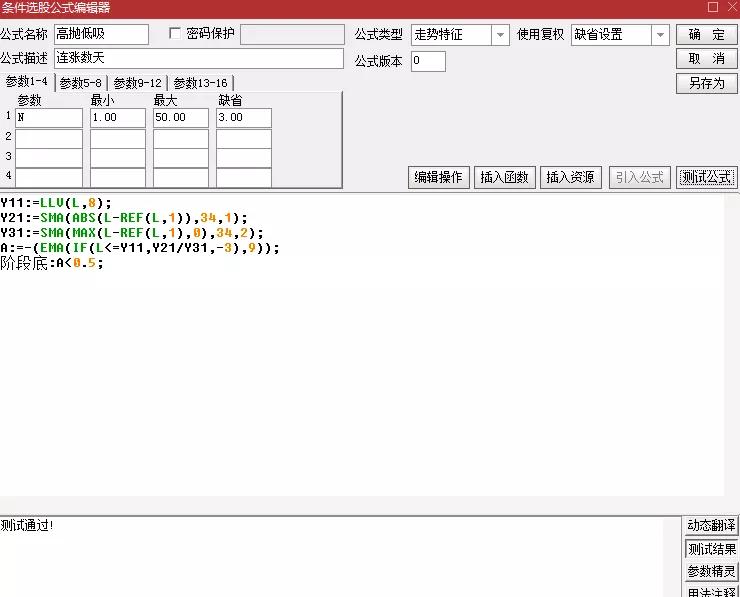This screenshot has height=597, width=740.
Task: Open the 公式类型 dropdown arrow
Action: tap(500, 35)
